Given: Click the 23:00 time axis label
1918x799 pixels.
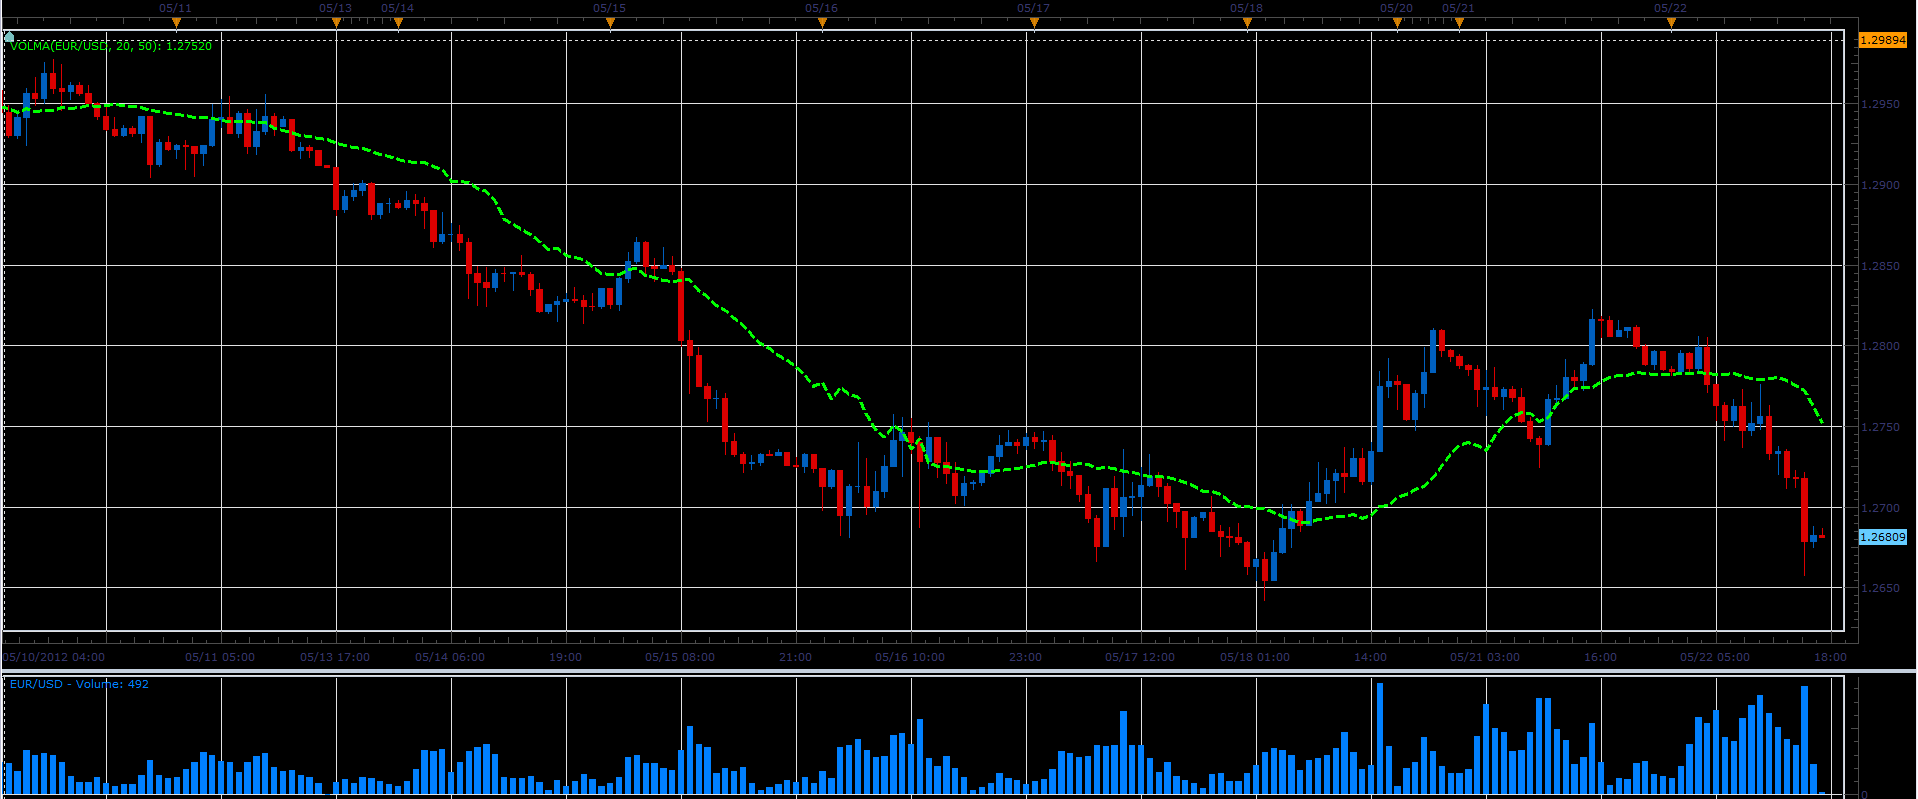Looking at the screenshot, I should [1025, 657].
